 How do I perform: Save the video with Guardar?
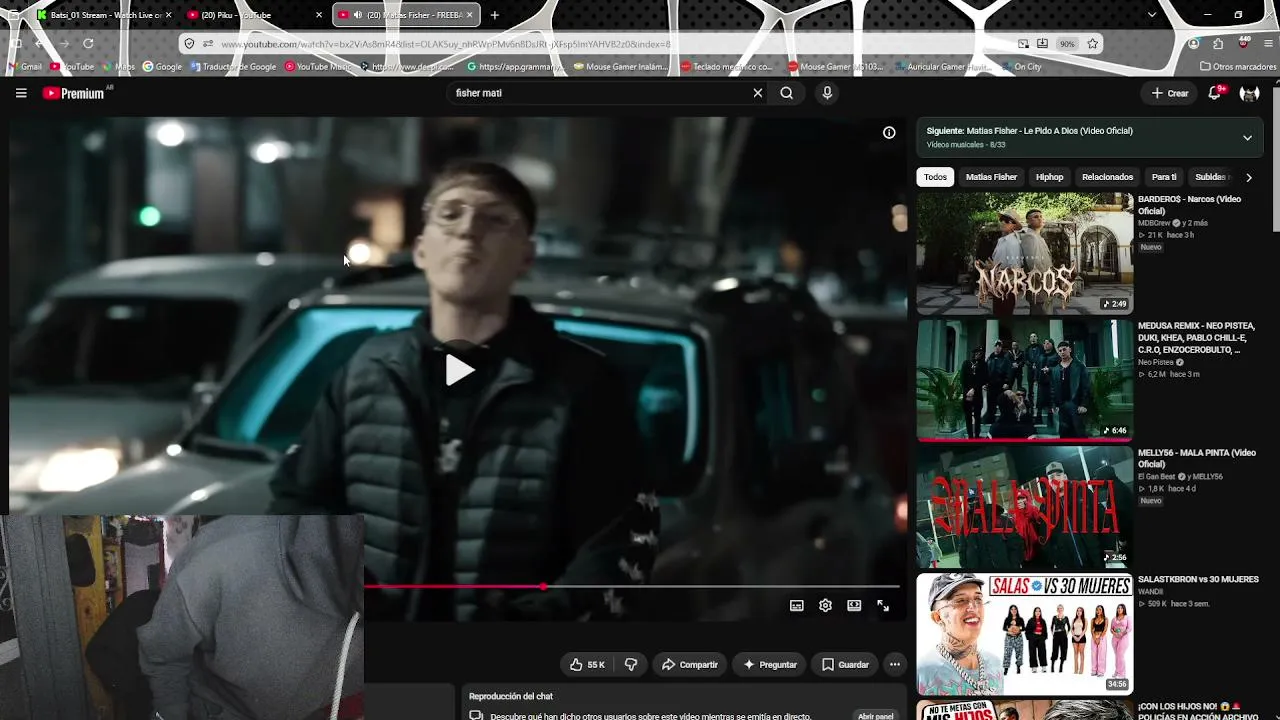(x=846, y=664)
